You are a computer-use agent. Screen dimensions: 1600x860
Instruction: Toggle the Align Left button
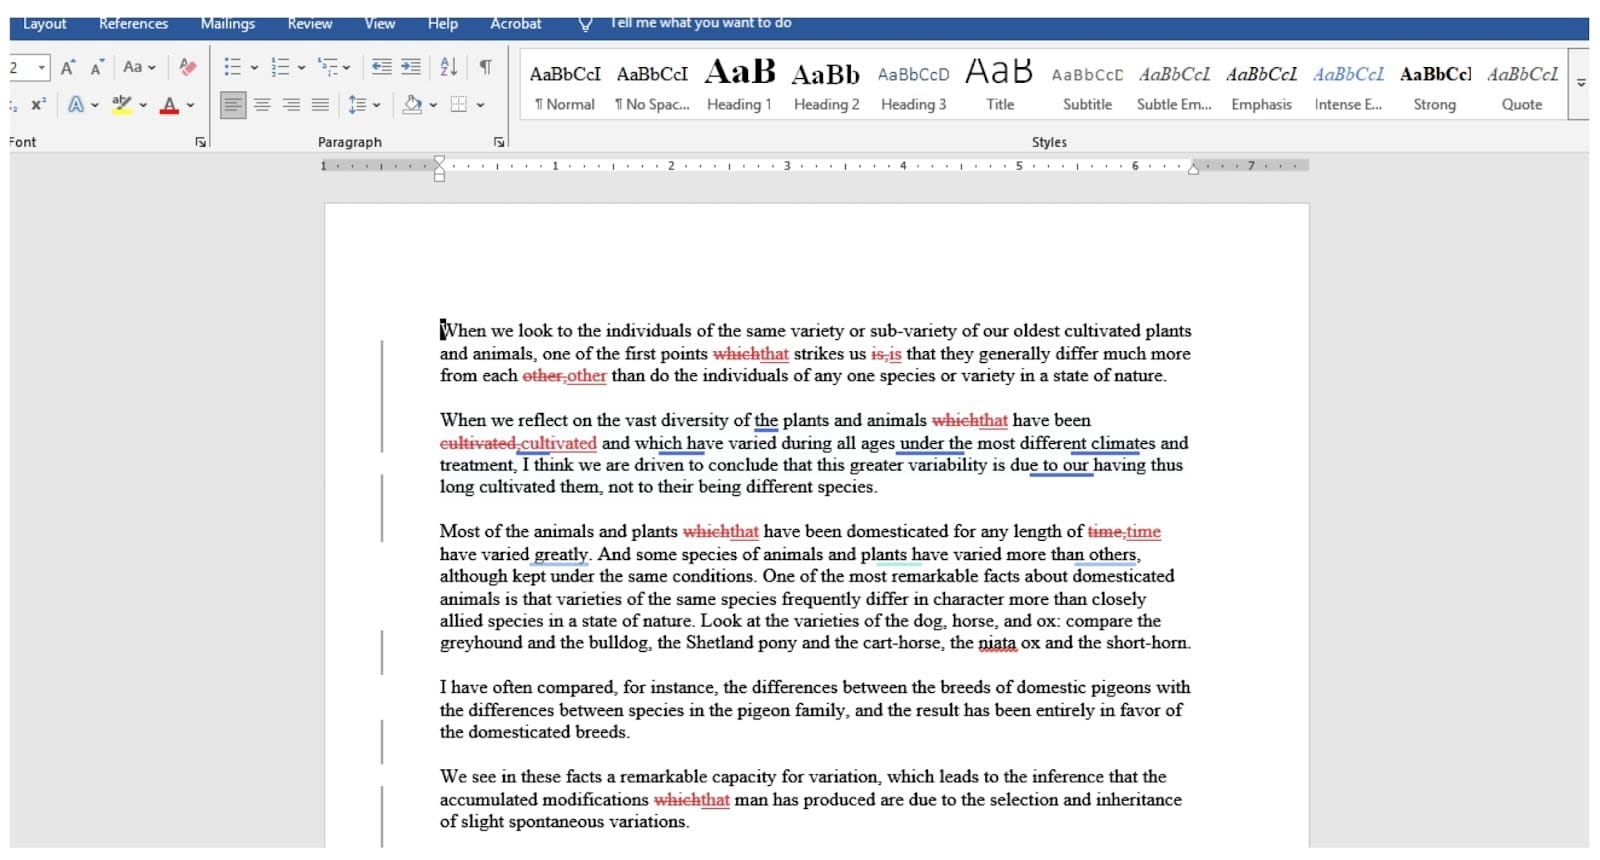[x=232, y=104]
